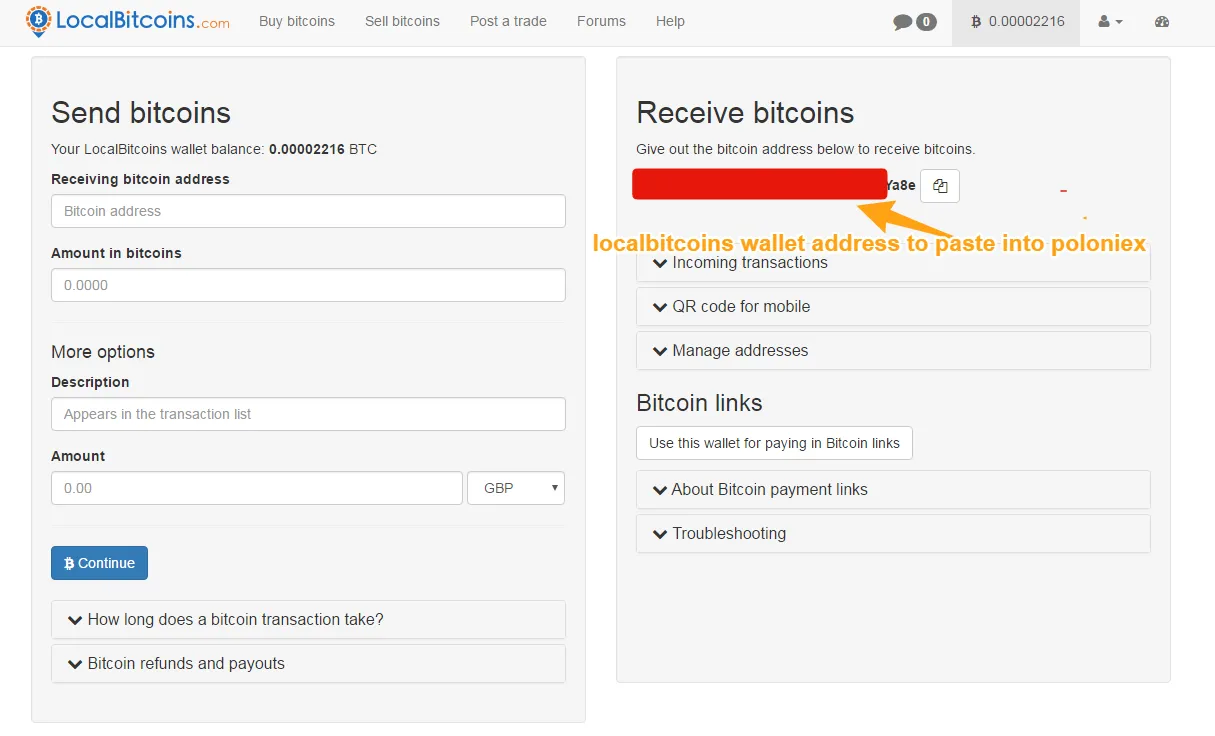1215x736 pixels.
Task: Click 'Use this wallet for paying in Bitcoin links'
Action: coord(774,443)
